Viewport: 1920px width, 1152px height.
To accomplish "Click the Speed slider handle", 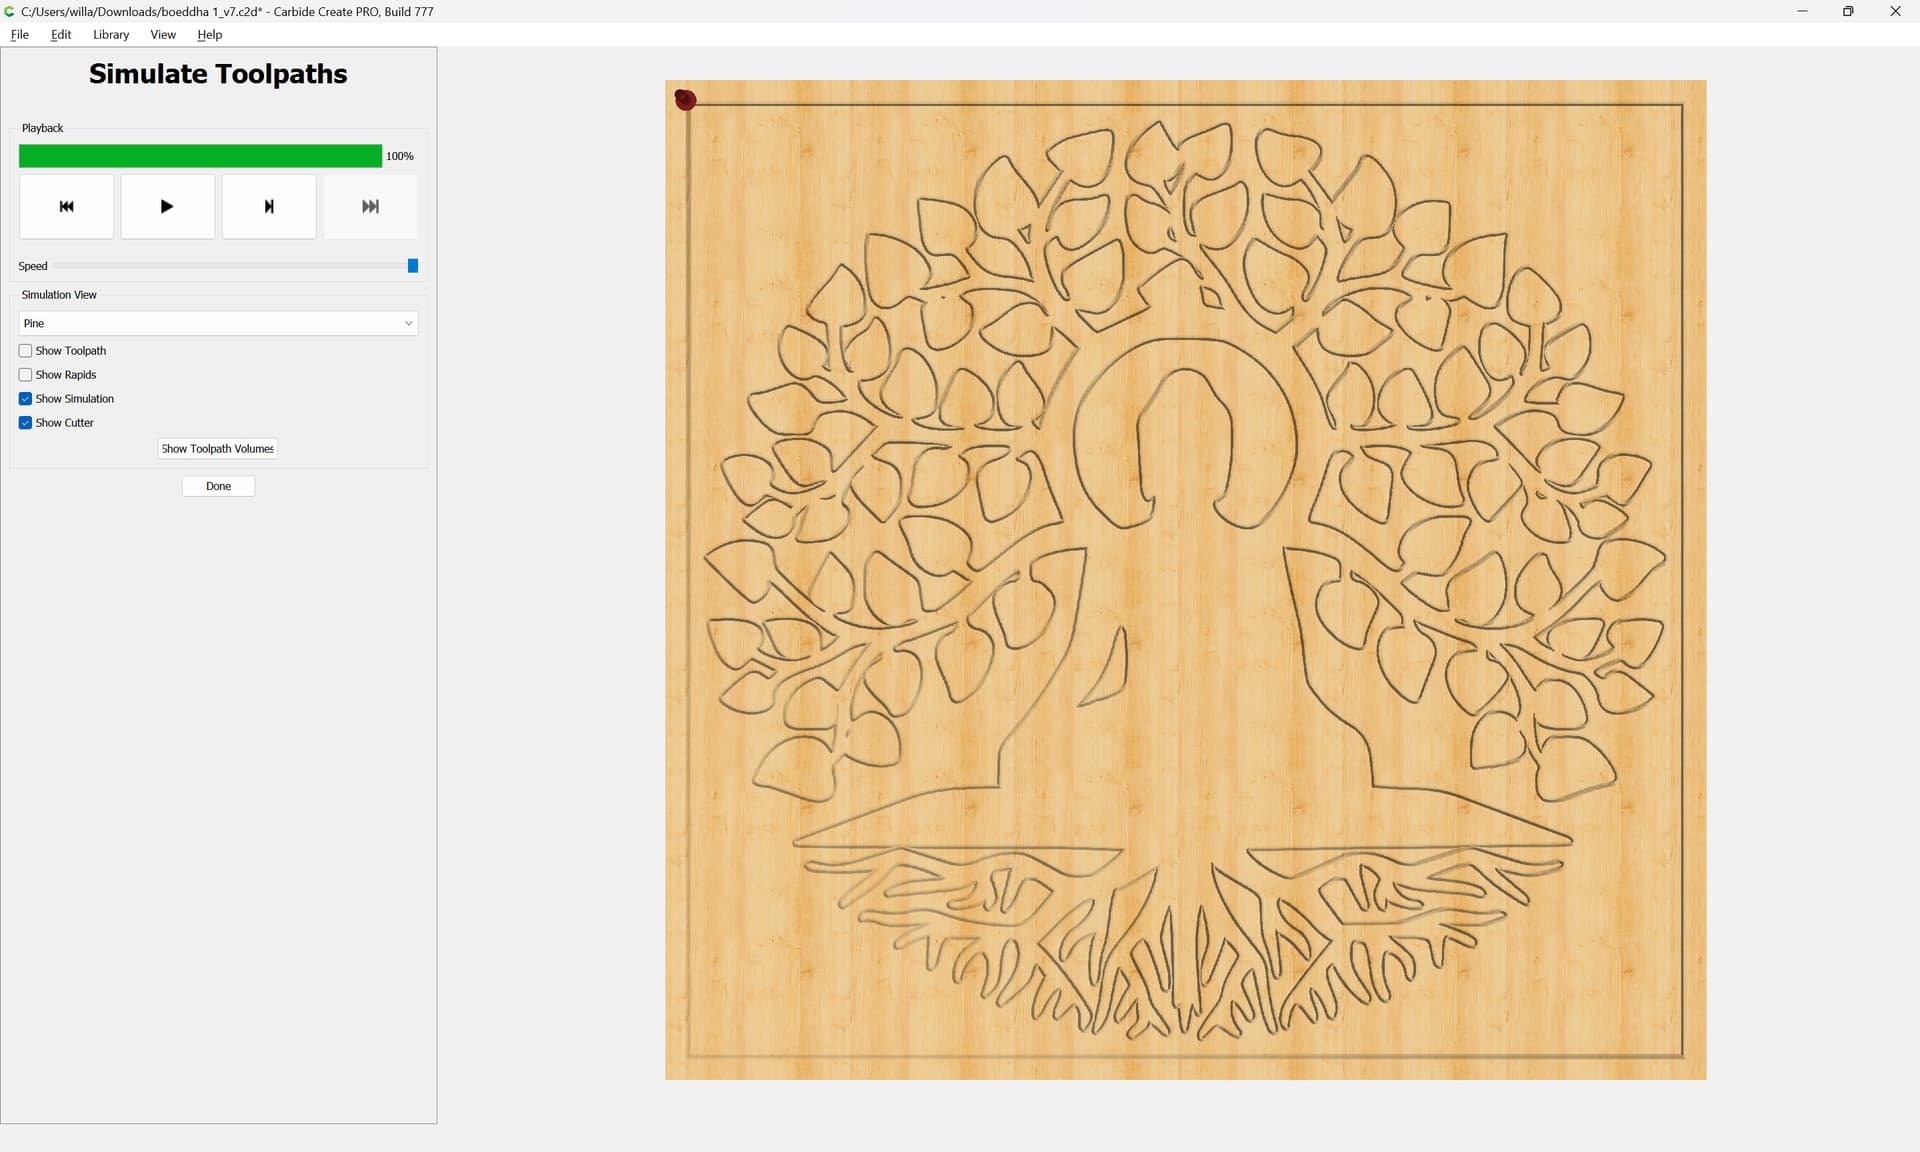I will [412, 266].
